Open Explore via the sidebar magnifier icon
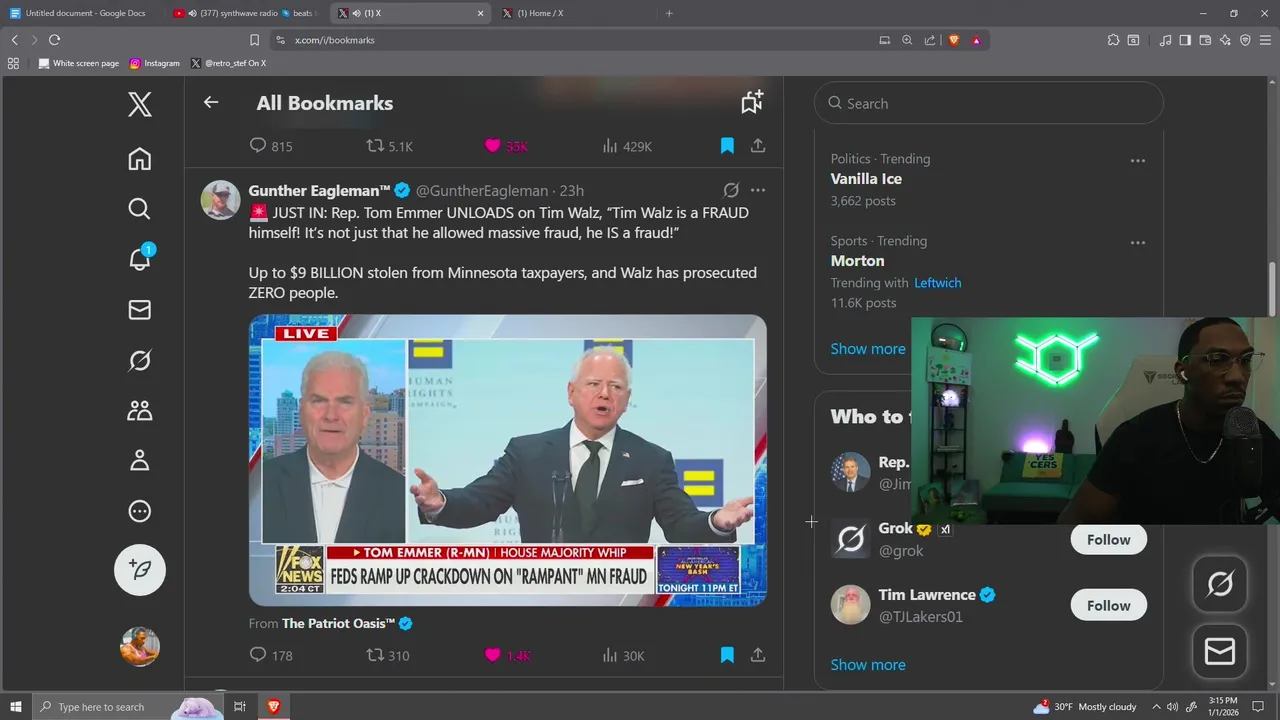The width and height of the screenshot is (1280, 720). click(x=140, y=208)
